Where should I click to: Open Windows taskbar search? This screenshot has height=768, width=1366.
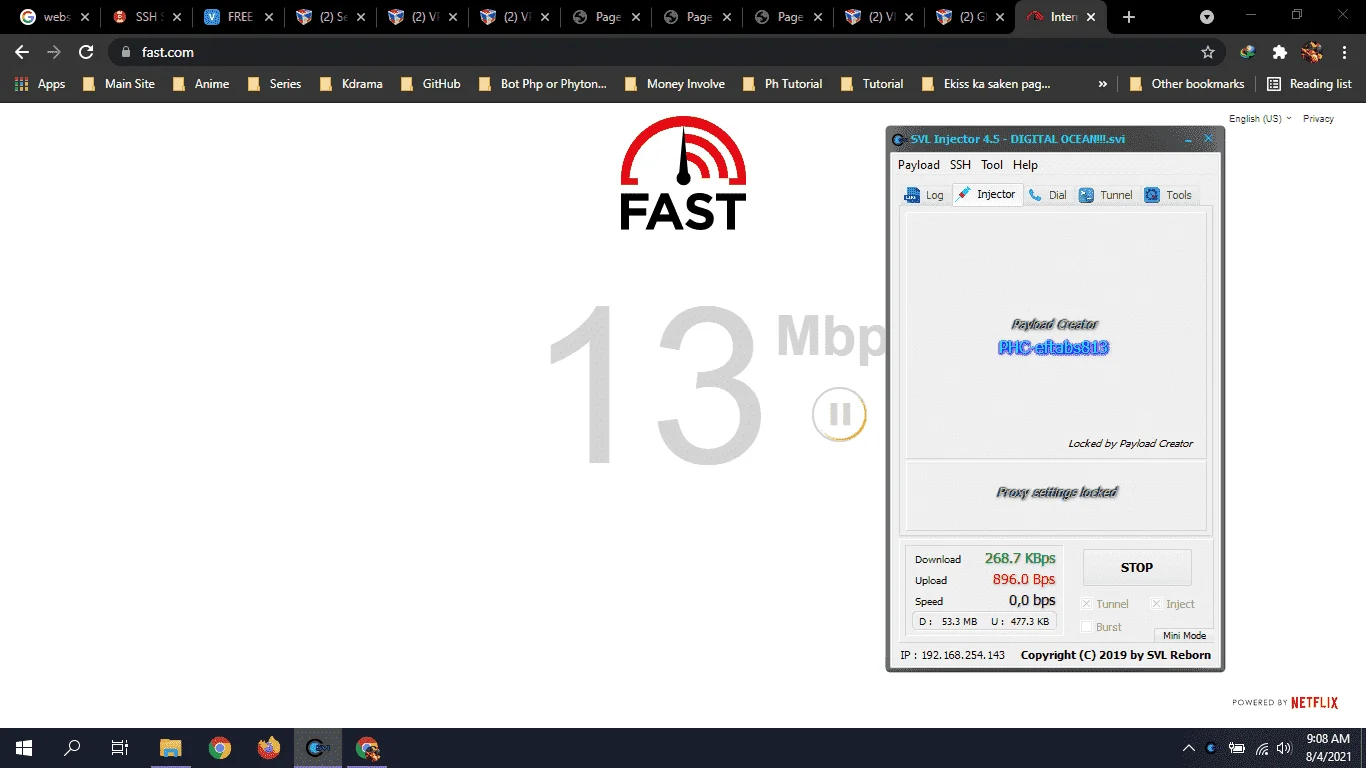[x=72, y=748]
